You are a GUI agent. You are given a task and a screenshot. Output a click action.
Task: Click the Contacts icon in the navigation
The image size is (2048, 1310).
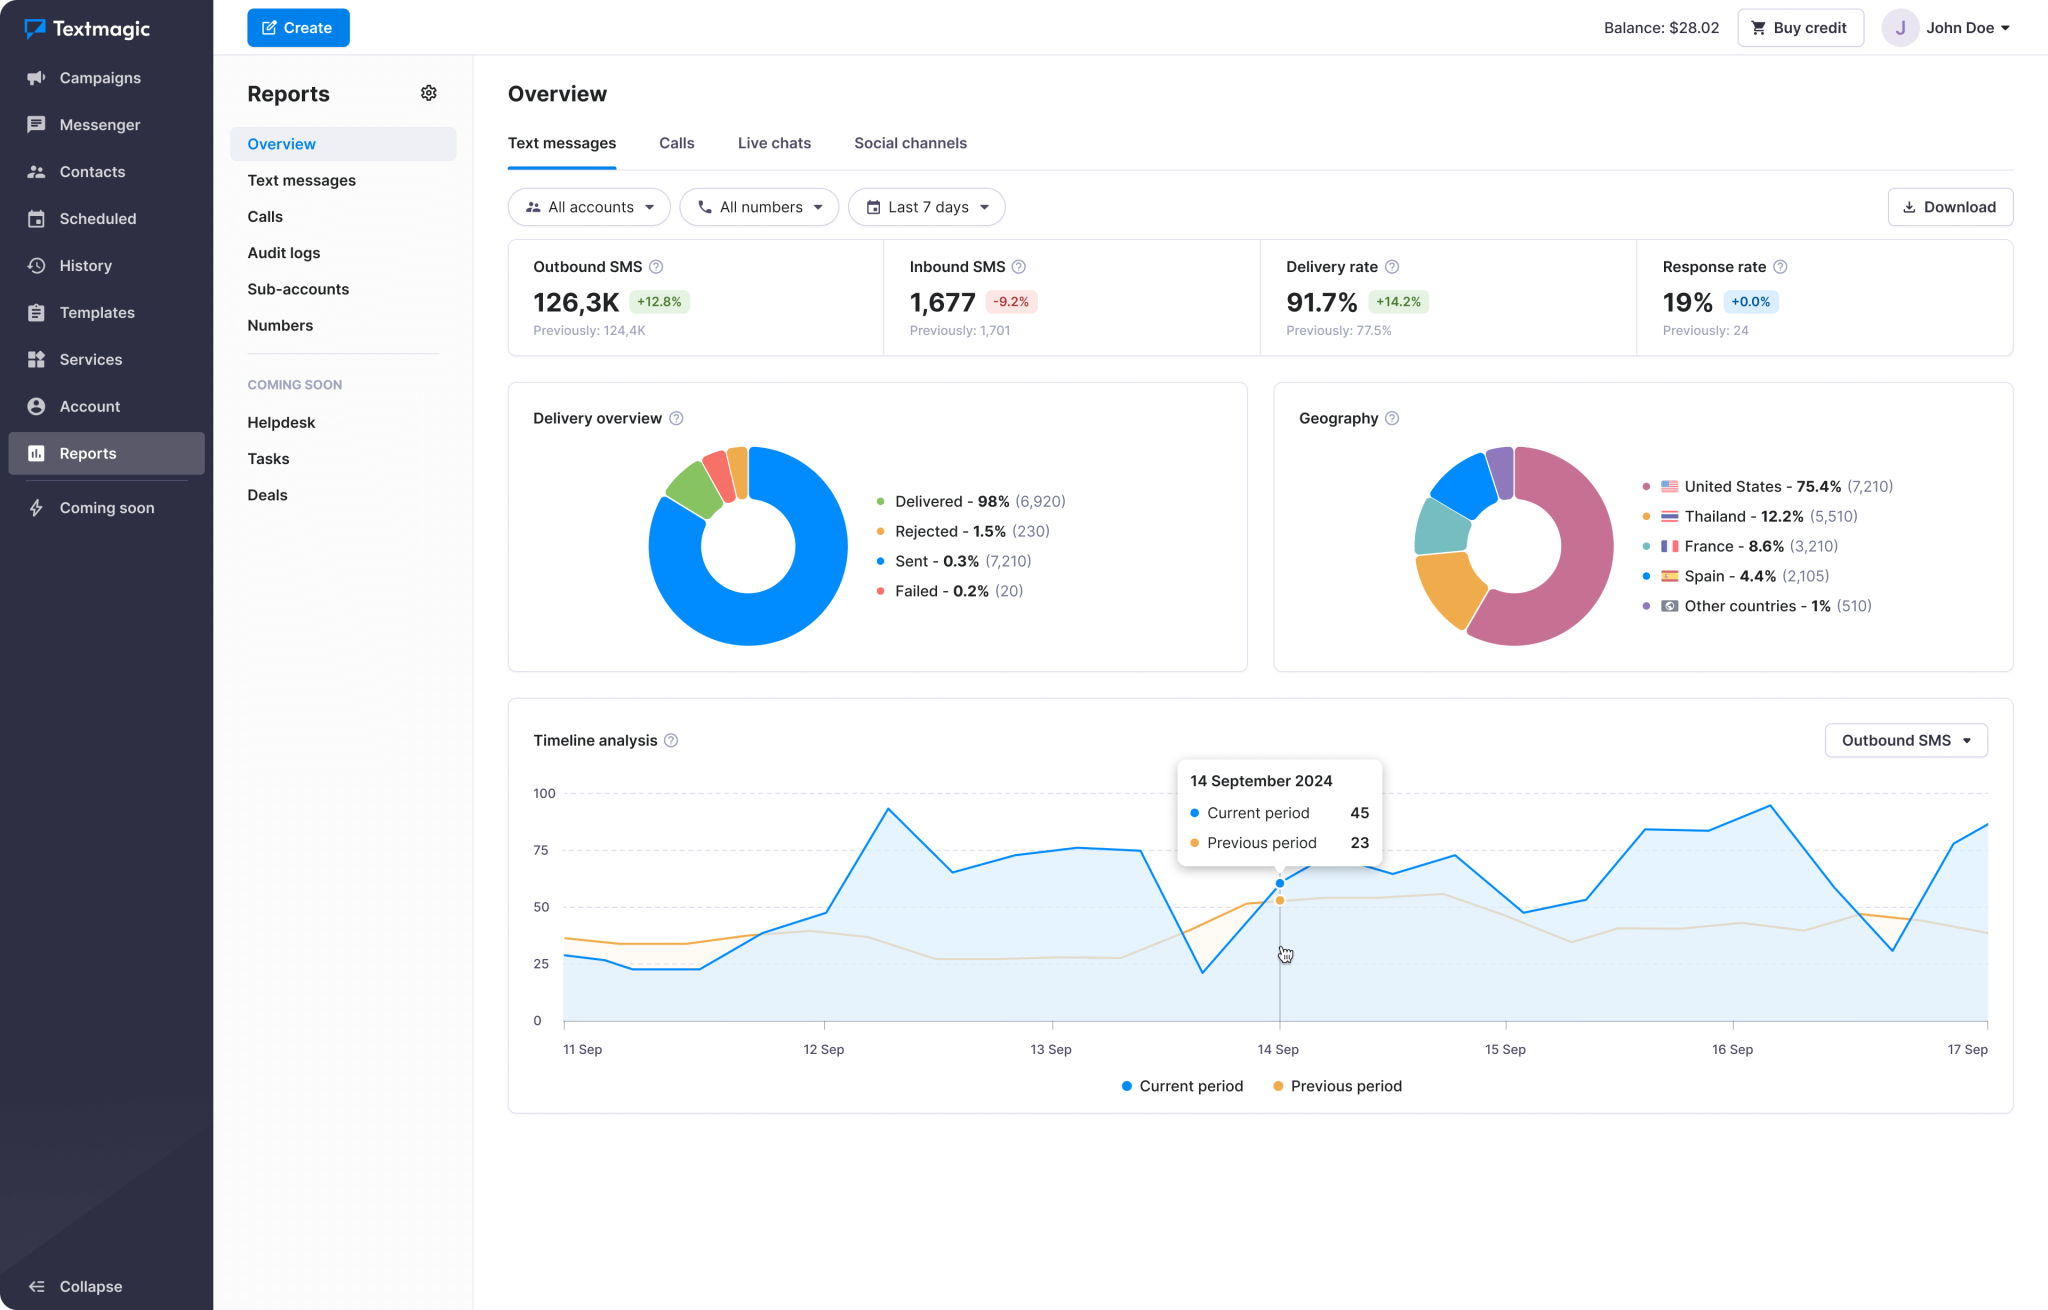(37, 171)
